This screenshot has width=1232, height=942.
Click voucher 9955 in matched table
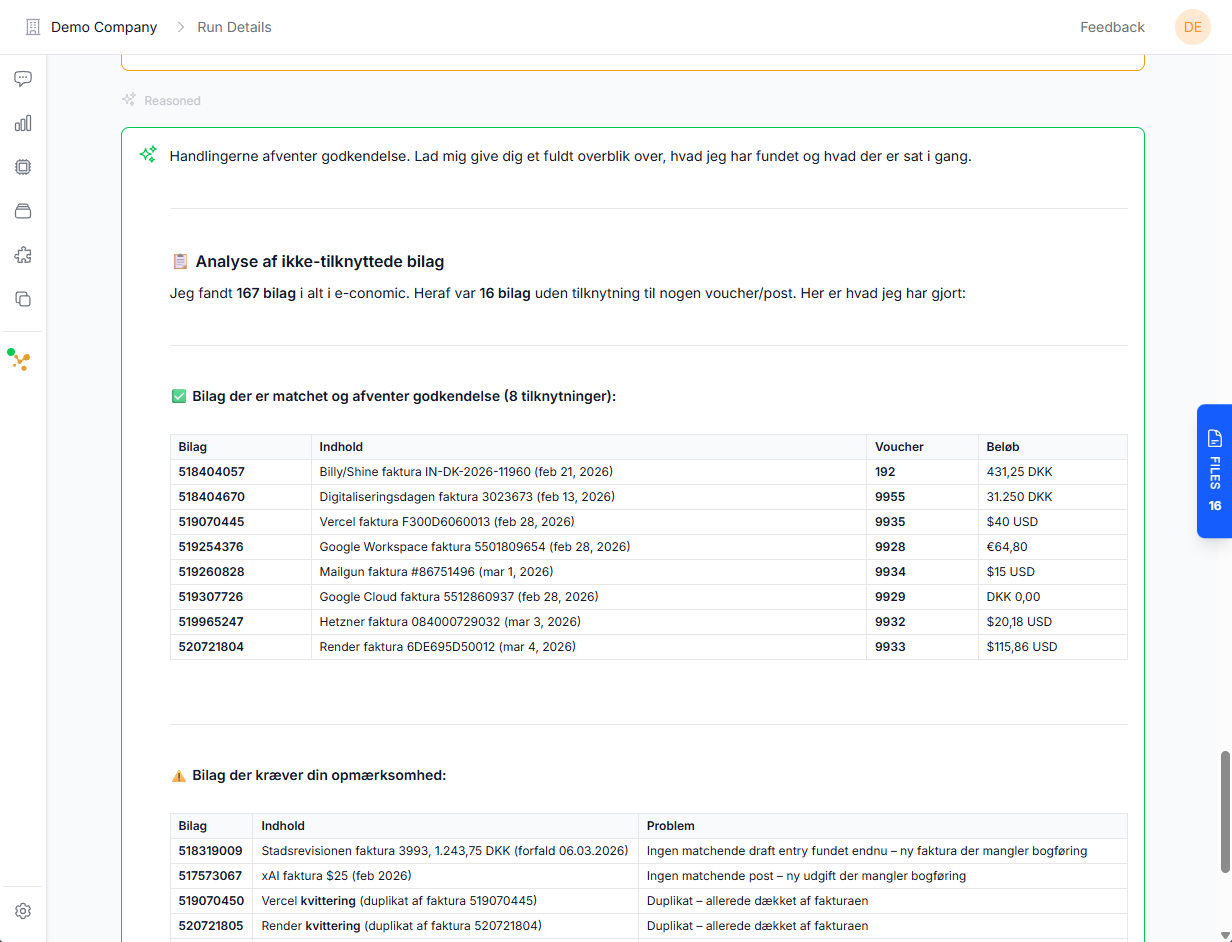(x=890, y=497)
